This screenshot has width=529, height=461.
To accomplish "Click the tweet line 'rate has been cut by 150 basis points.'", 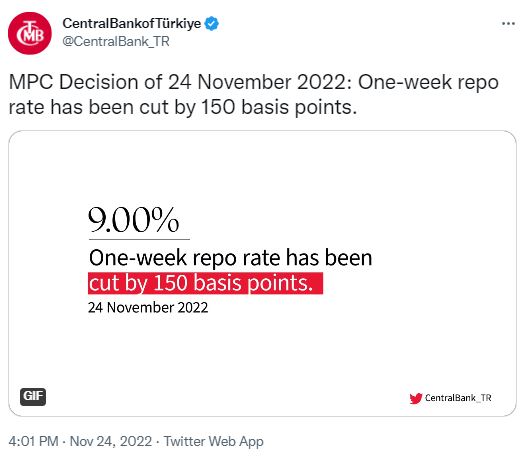I will pyautogui.click(x=183, y=107).
